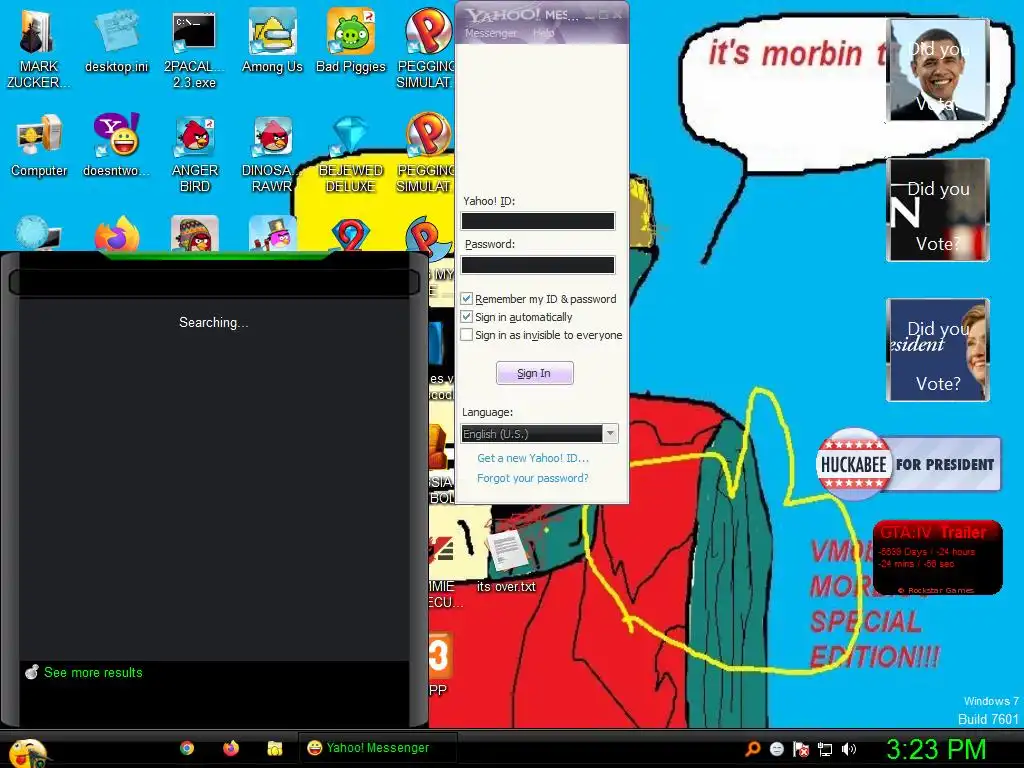Open the doesntwo... Yahoo smiley shortcut
1024x768 pixels.
(116, 145)
